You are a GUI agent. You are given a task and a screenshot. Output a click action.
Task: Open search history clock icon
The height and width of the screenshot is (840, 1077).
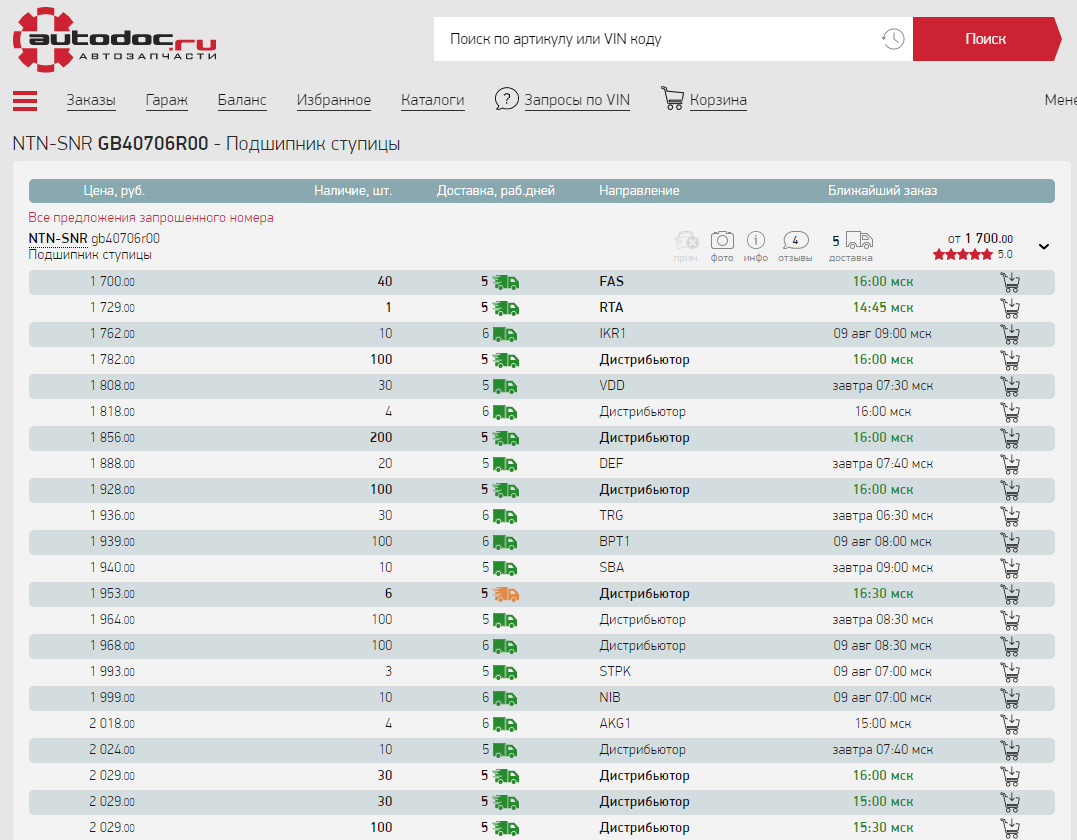point(892,39)
